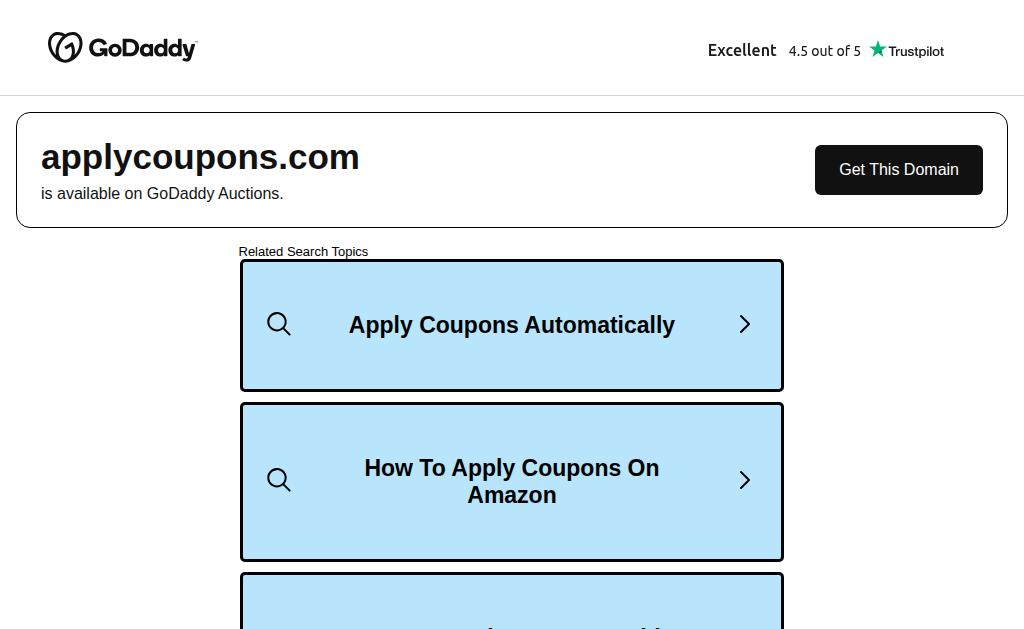Click the blue background below the Amazon topic text

point(511,532)
